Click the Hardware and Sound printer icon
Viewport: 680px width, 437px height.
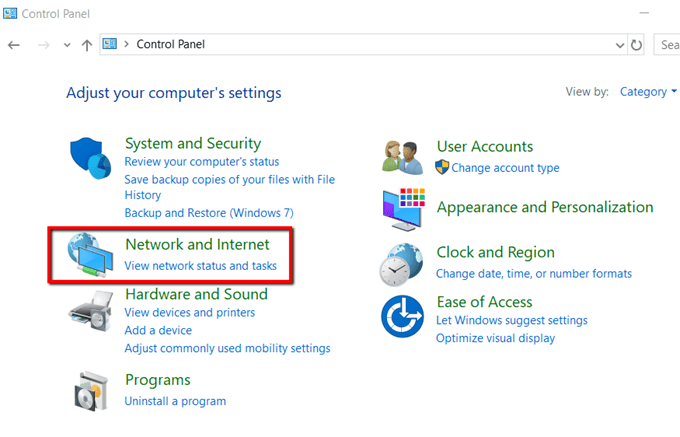[x=91, y=312]
